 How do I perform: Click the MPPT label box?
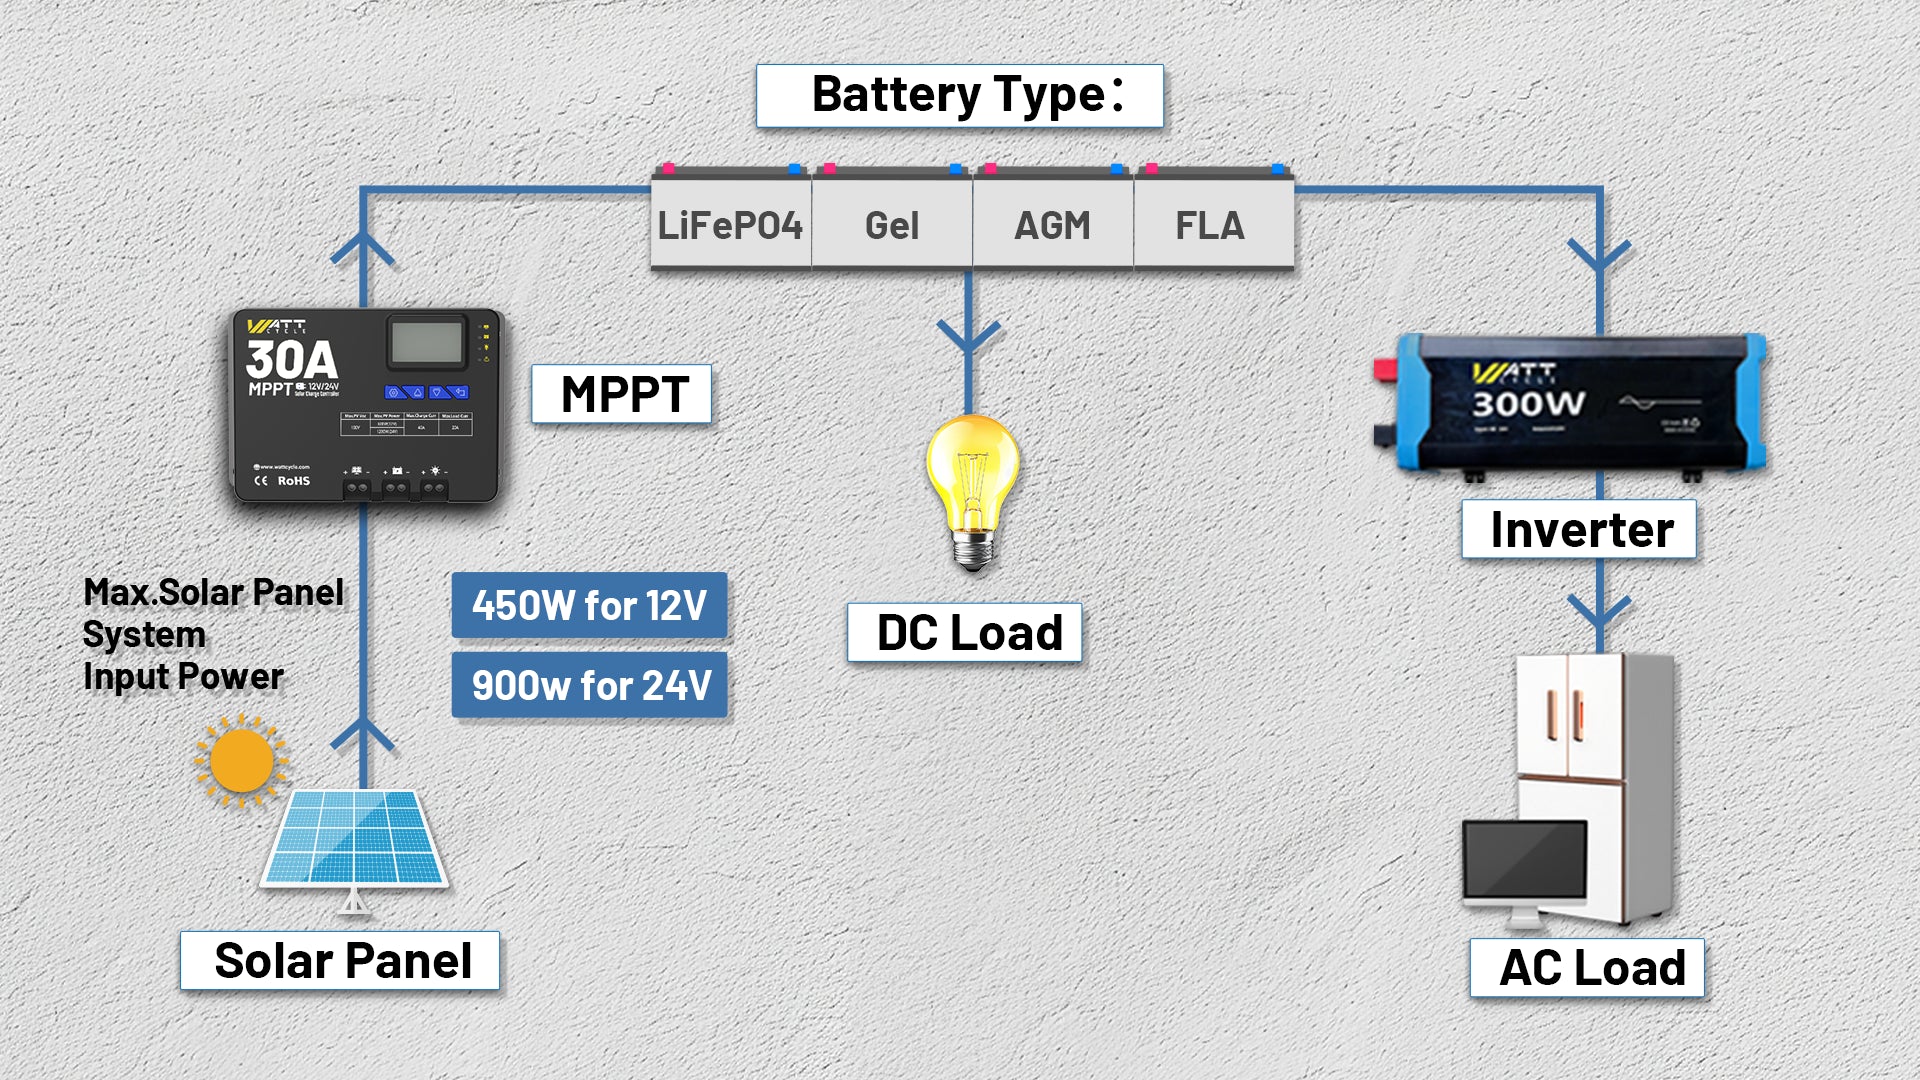click(622, 394)
